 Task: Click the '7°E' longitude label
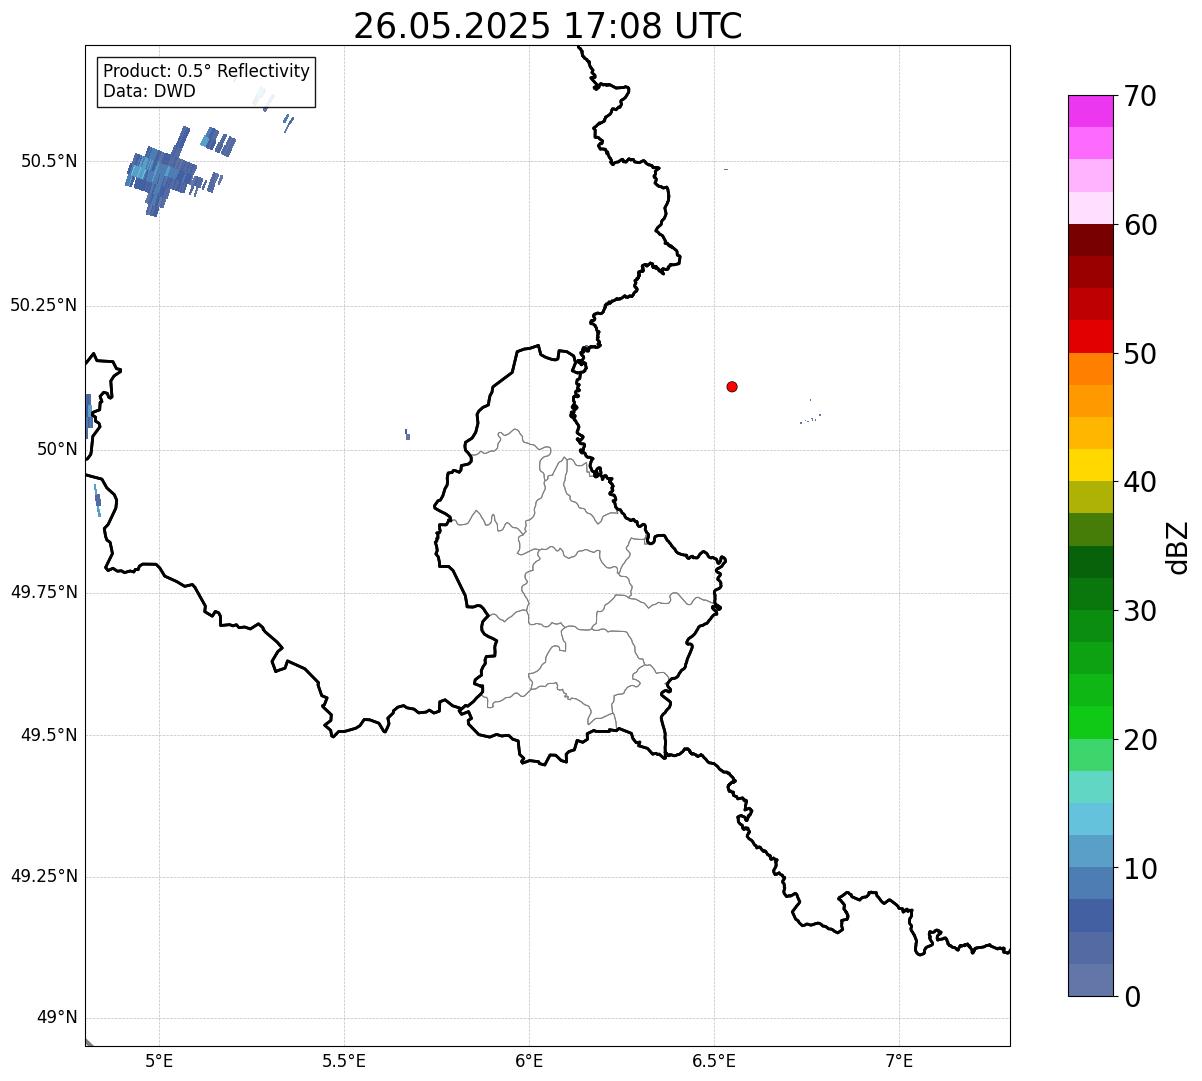(x=899, y=1060)
